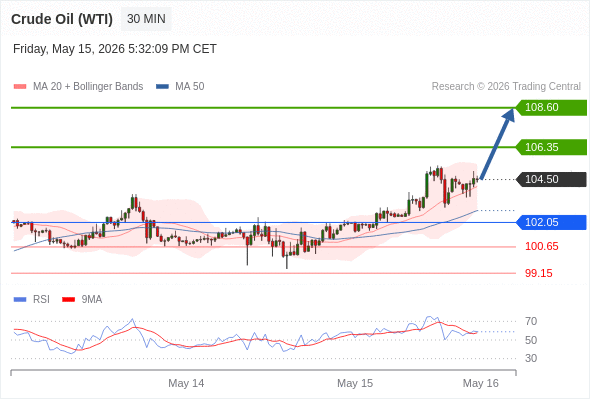Click the May 16 date axis label
Screen dimensions: 590x400
coord(481,383)
